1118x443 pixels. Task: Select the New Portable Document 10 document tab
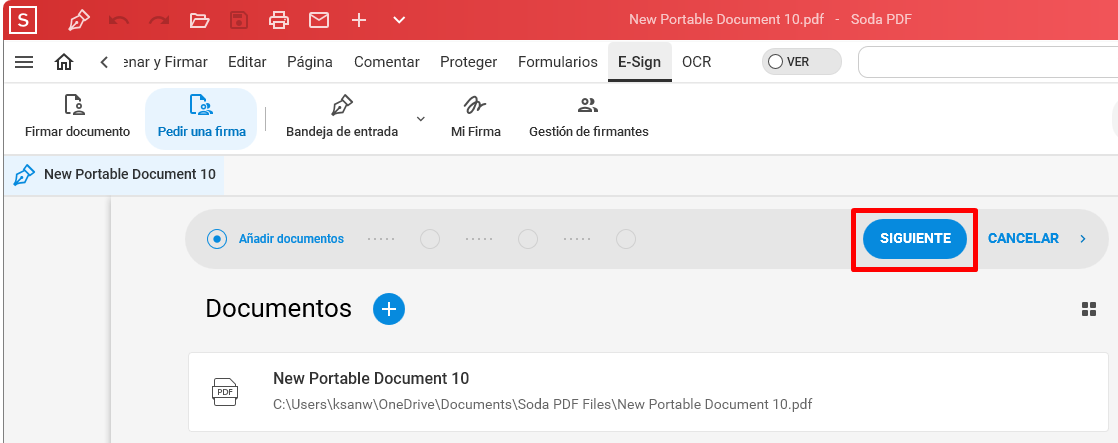pos(114,174)
